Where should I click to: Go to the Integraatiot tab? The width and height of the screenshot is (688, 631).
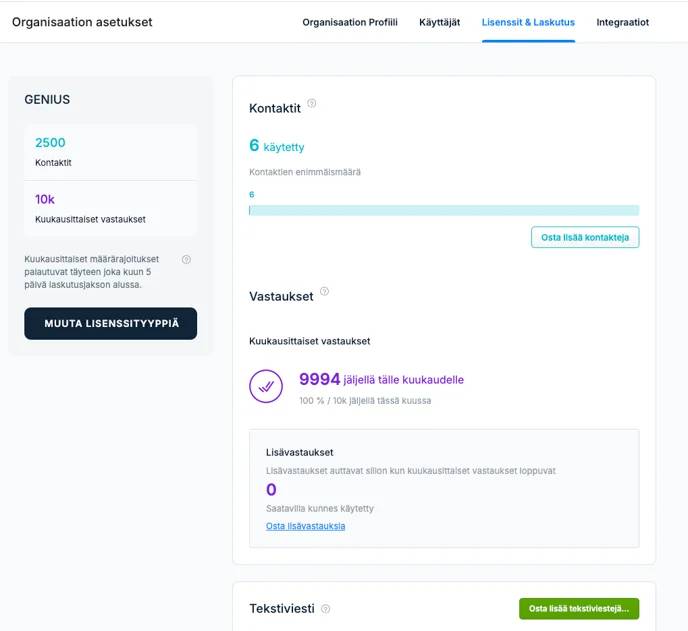point(622,22)
